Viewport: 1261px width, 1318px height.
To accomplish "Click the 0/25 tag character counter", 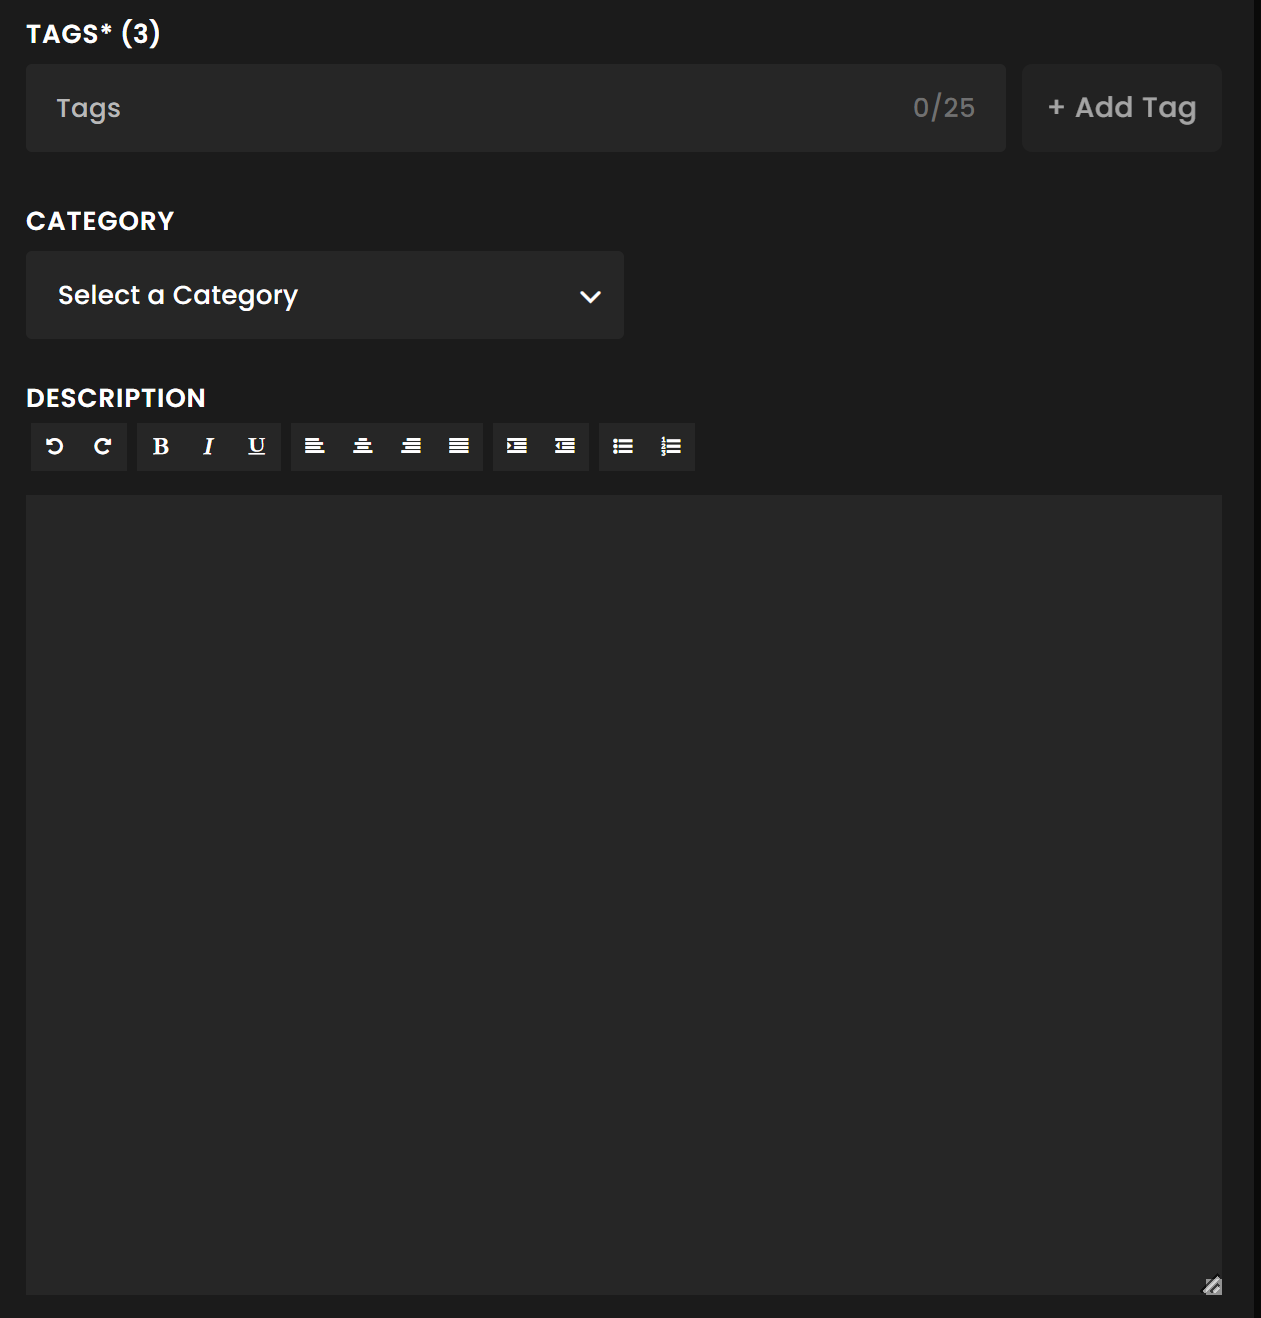I will click(943, 108).
